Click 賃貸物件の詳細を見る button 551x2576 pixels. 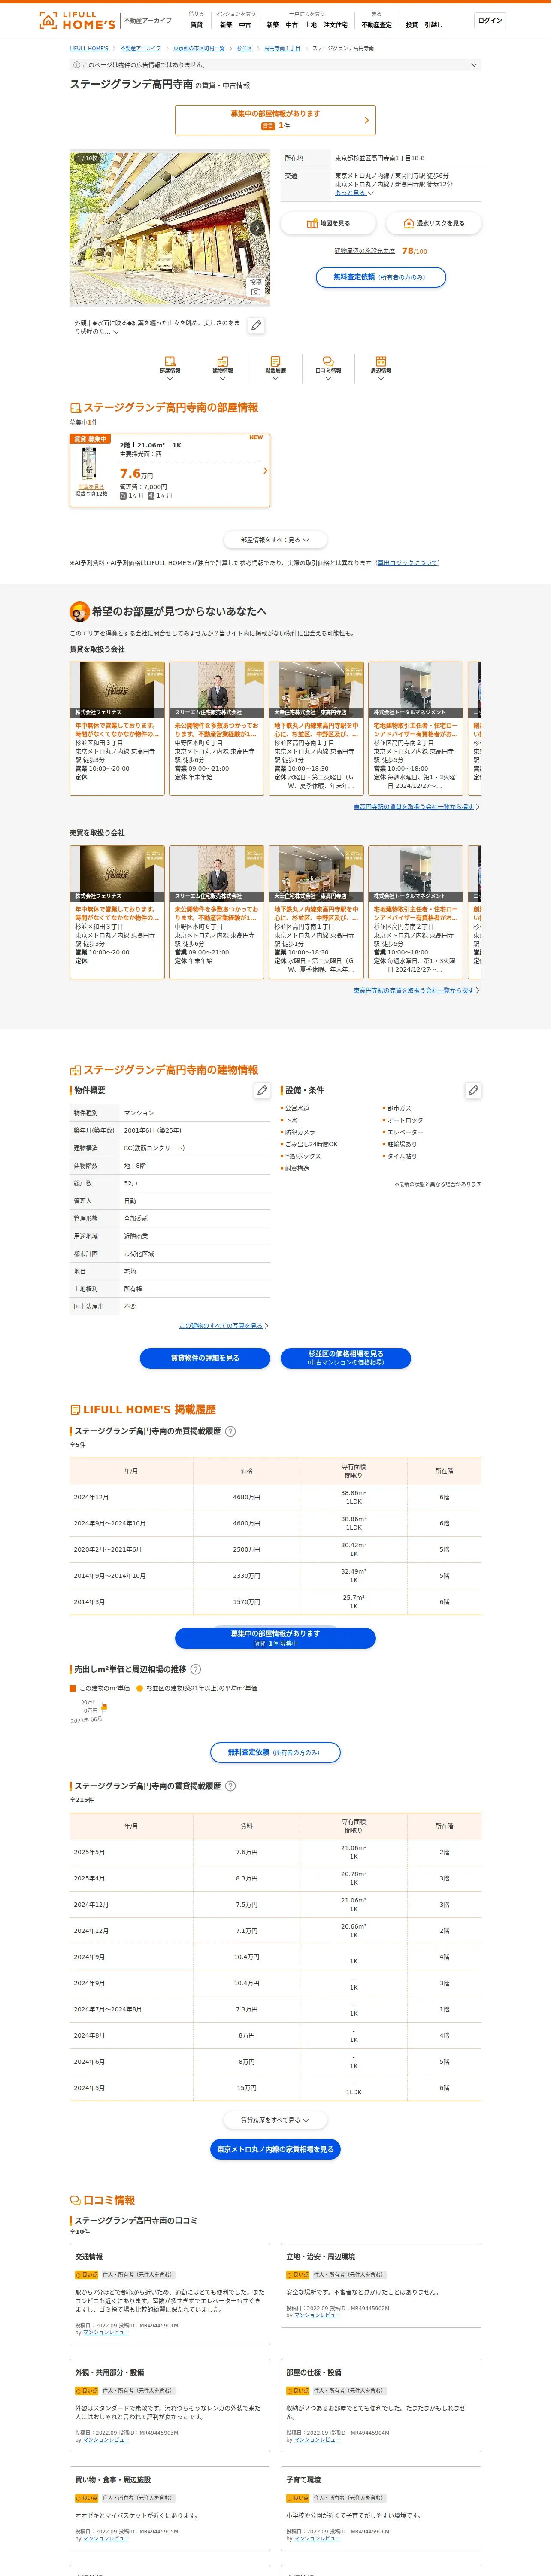point(205,1357)
